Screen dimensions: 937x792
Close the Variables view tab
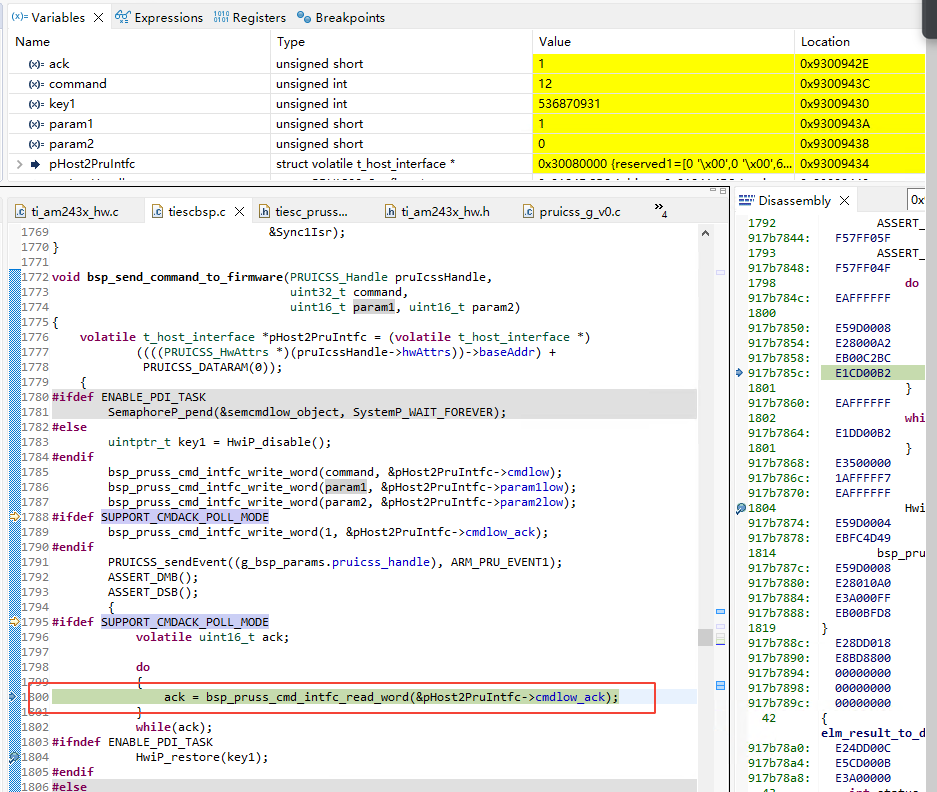pos(98,17)
